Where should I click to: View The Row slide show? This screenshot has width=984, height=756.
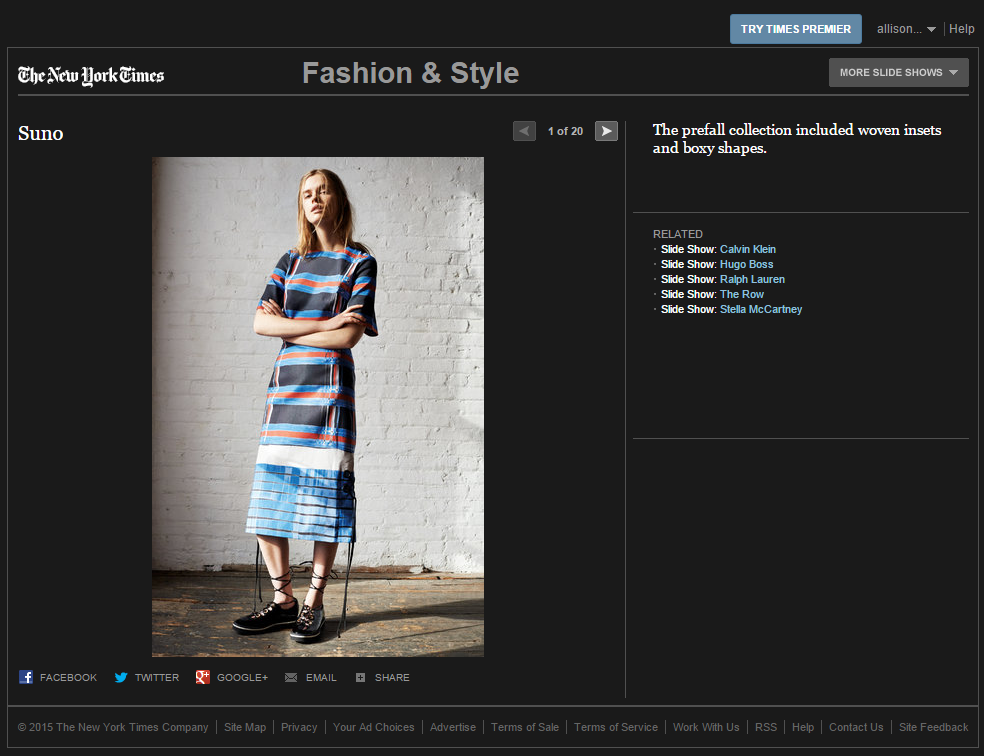coord(742,294)
